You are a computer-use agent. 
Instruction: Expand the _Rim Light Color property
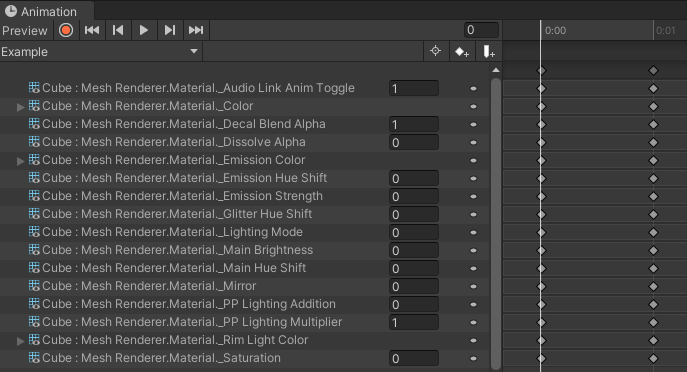[20, 341]
